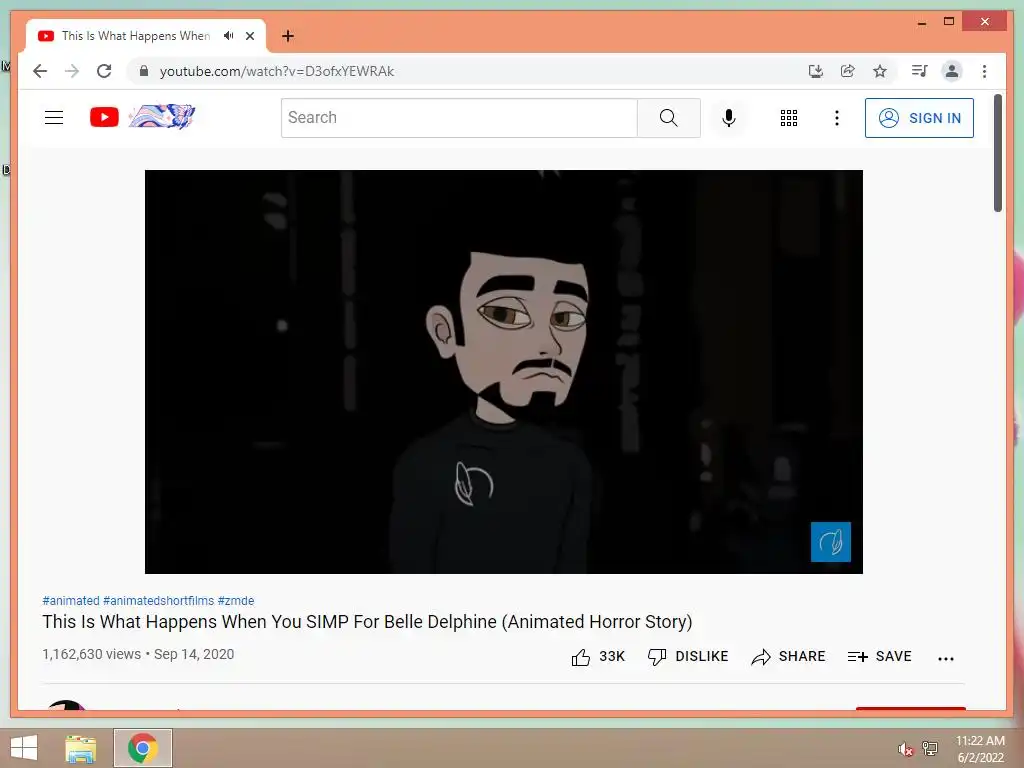The width and height of the screenshot is (1024, 768).
Task: Click SAVE to add to playlist
Action: (x=879, y=656)
